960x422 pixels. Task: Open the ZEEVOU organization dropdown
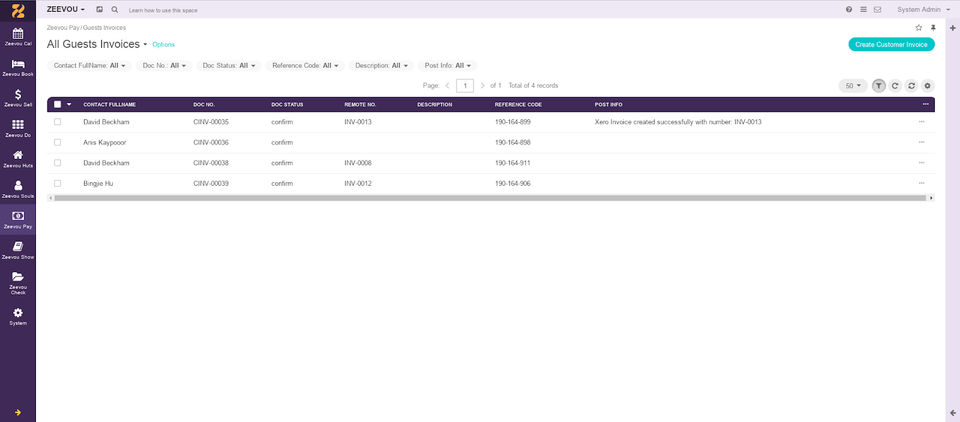pyautogui.click(x=66, y=10)
